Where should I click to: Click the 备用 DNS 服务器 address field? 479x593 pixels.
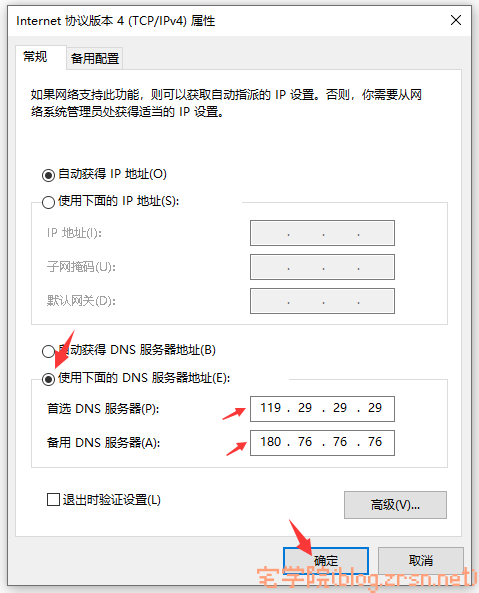(x=322, y=442)
